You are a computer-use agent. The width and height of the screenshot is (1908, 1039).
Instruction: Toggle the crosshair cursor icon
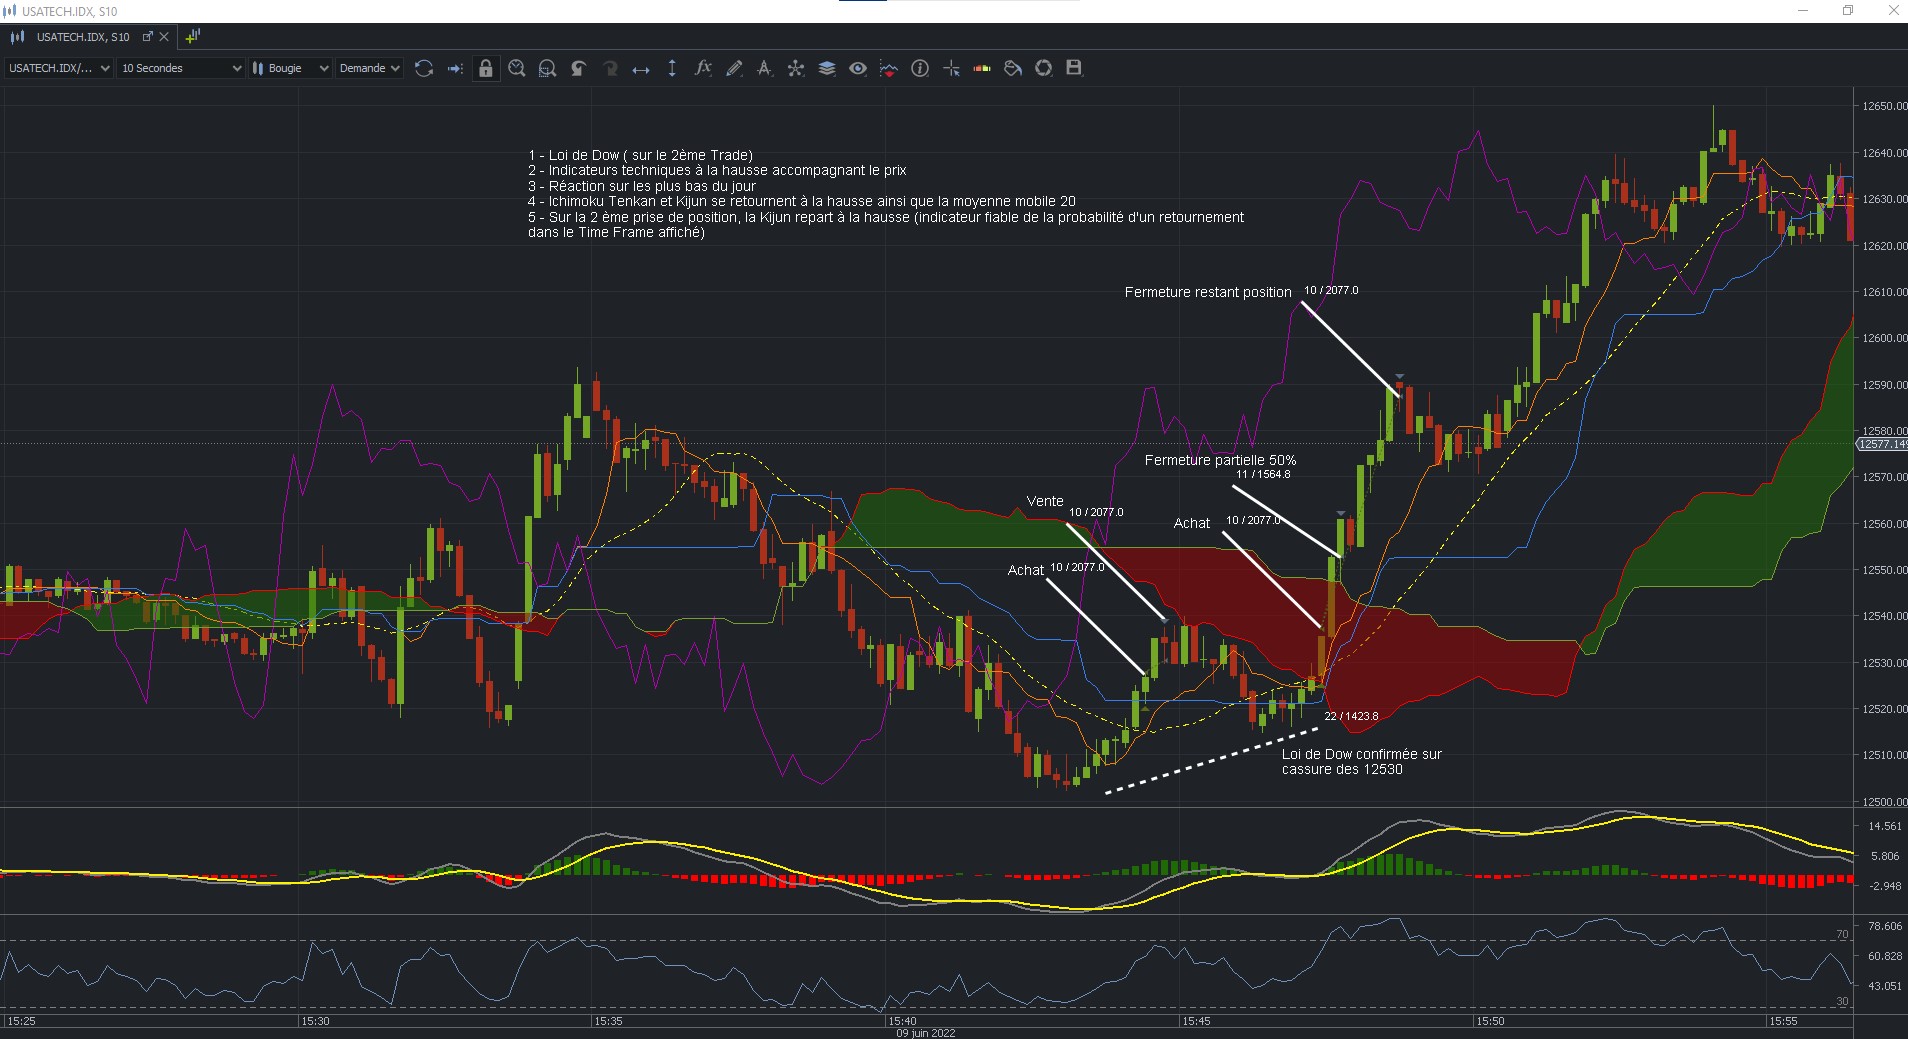(x=951, y=68)
